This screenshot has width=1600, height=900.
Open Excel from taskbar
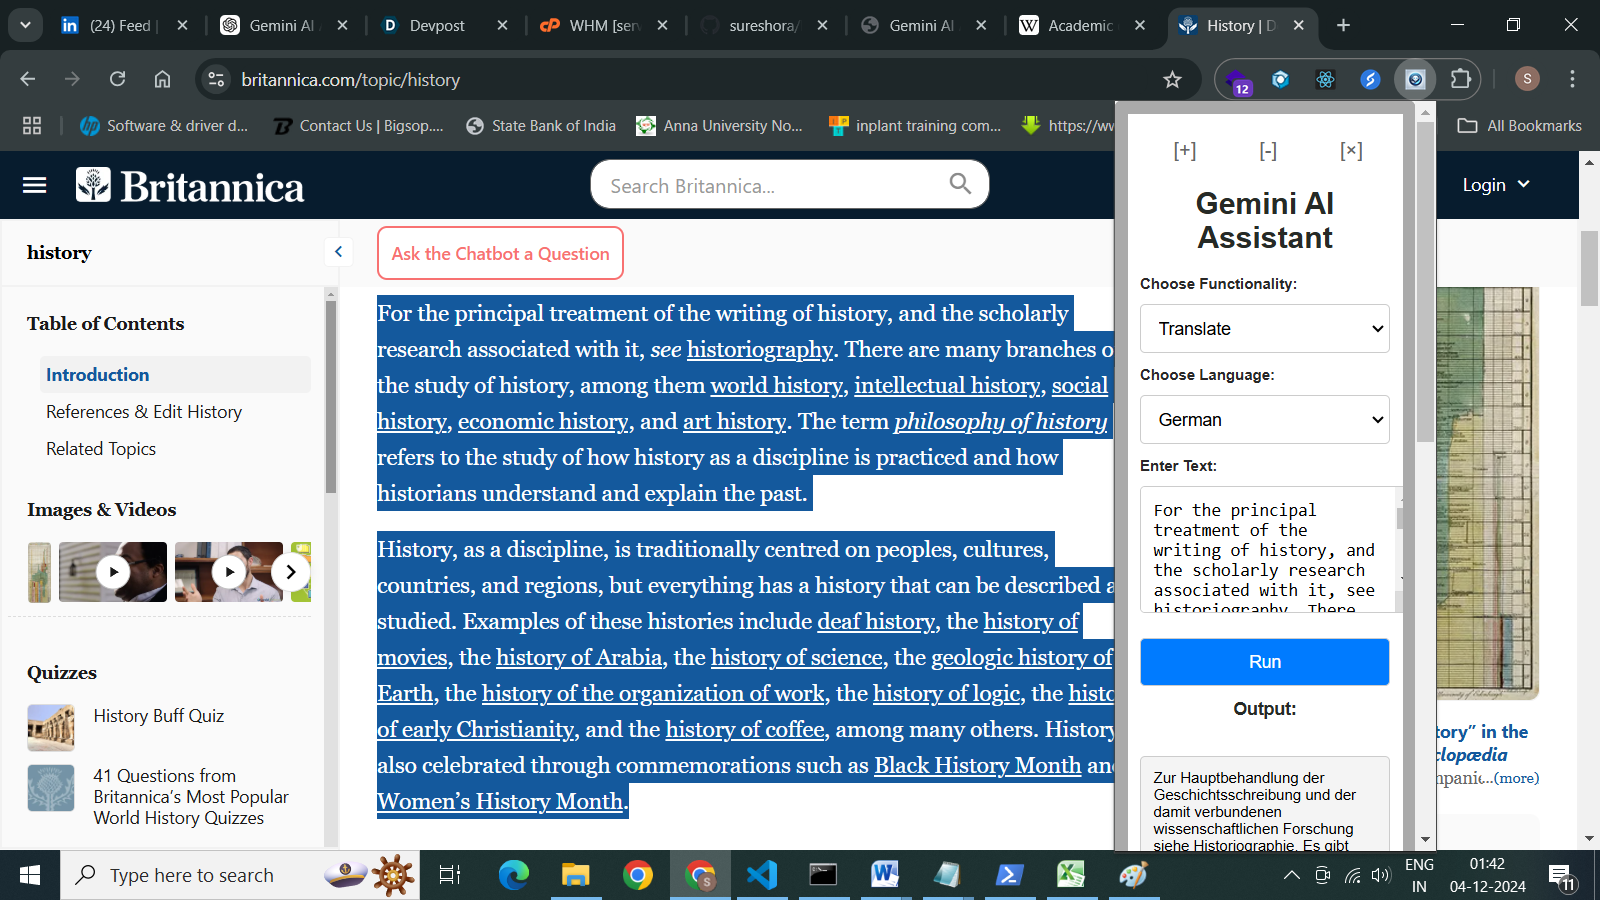[1071, 875]
